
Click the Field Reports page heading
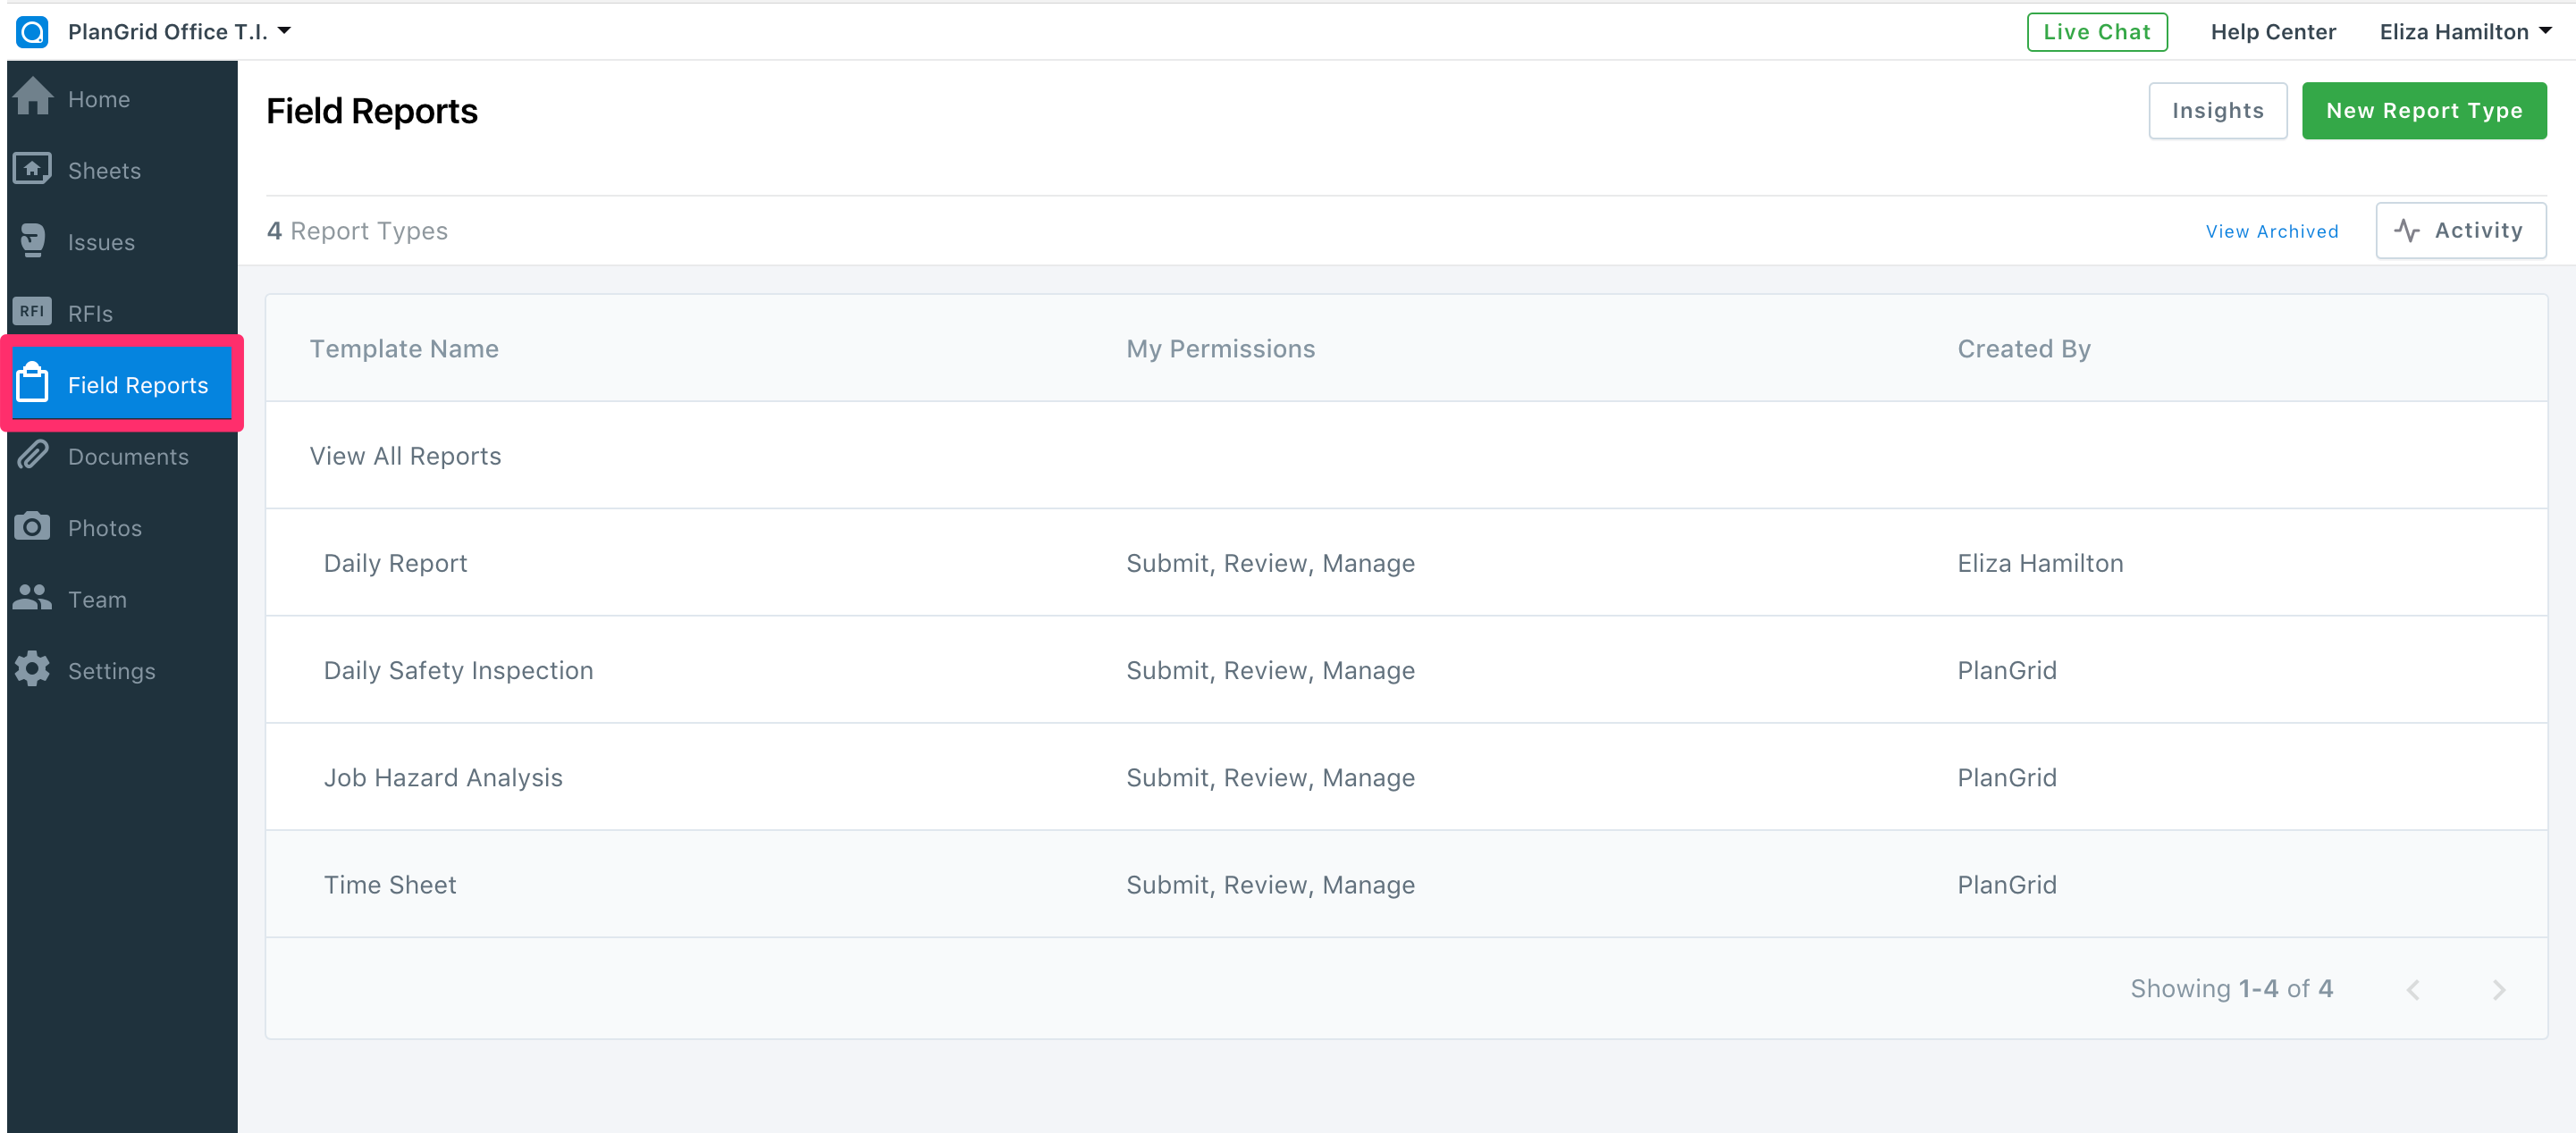pos(372,111)
